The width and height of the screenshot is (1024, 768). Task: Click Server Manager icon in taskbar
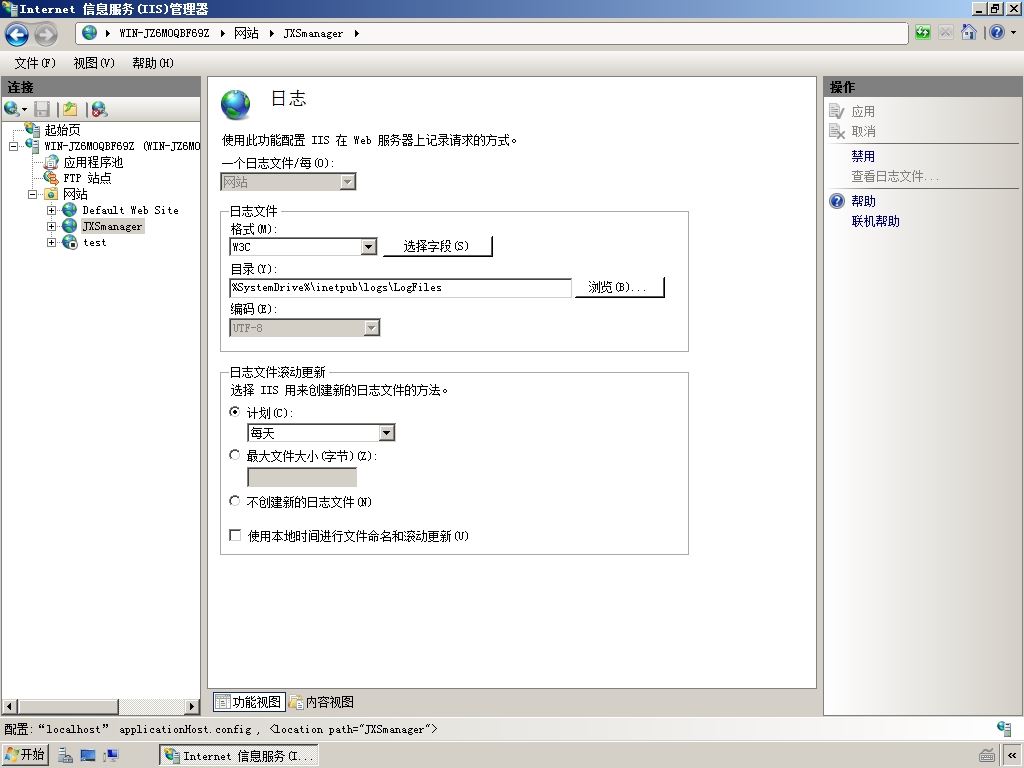[65, 756]
